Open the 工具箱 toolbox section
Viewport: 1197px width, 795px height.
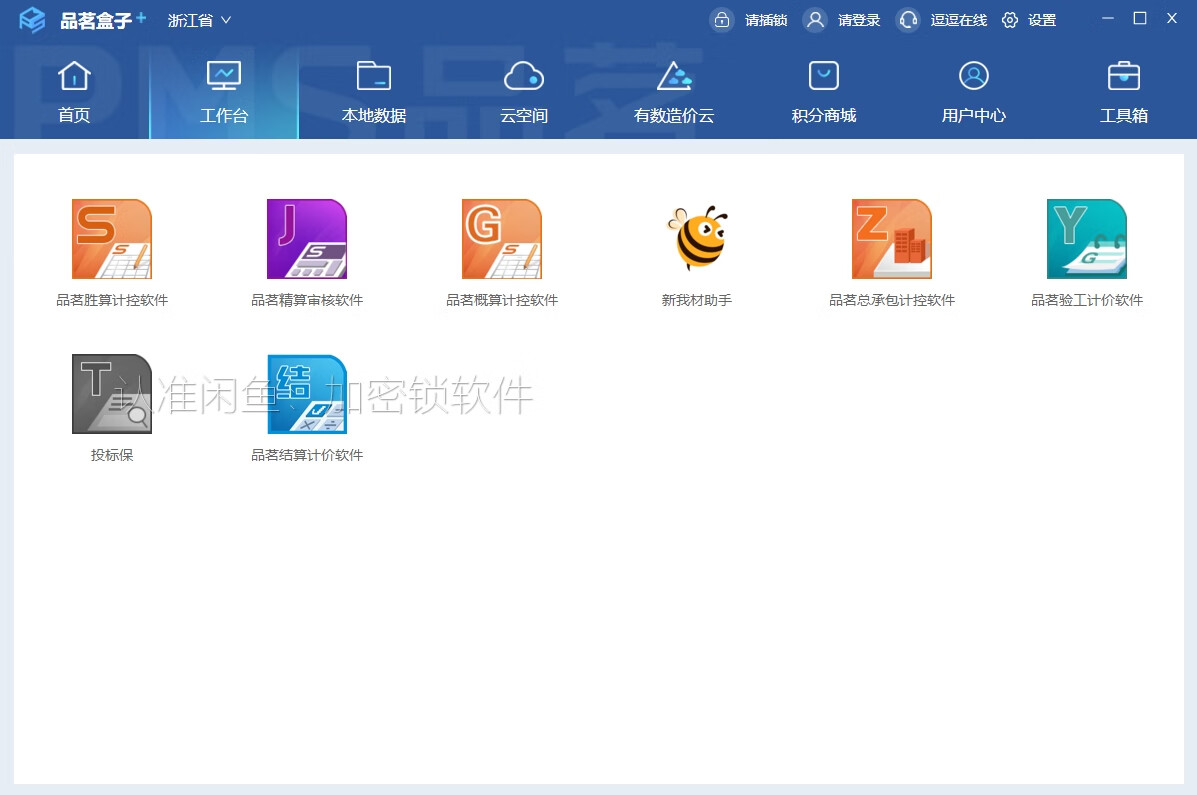click(1123, 90)
